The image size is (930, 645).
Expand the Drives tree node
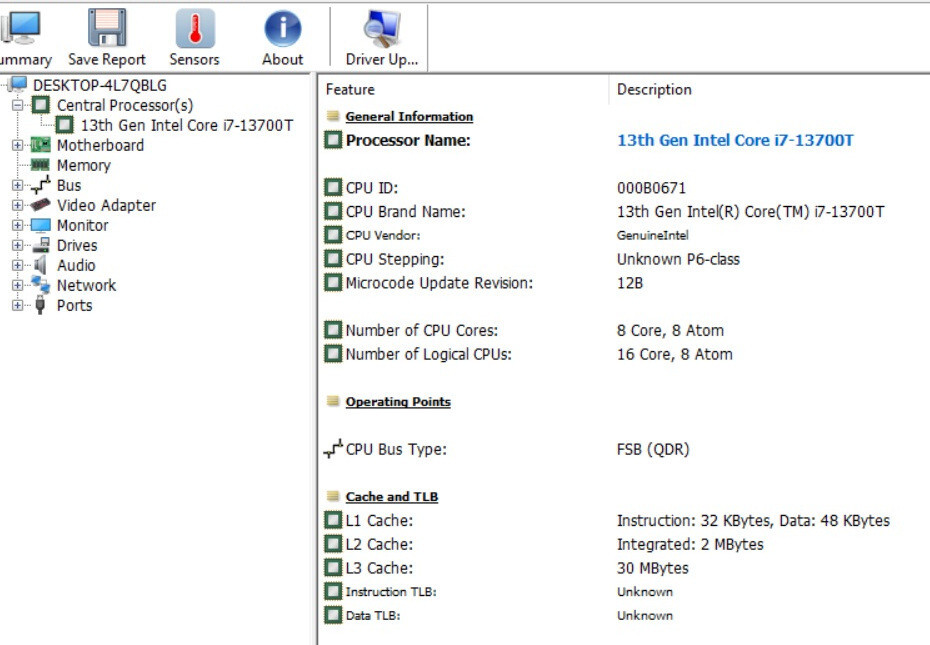(18, 245)
